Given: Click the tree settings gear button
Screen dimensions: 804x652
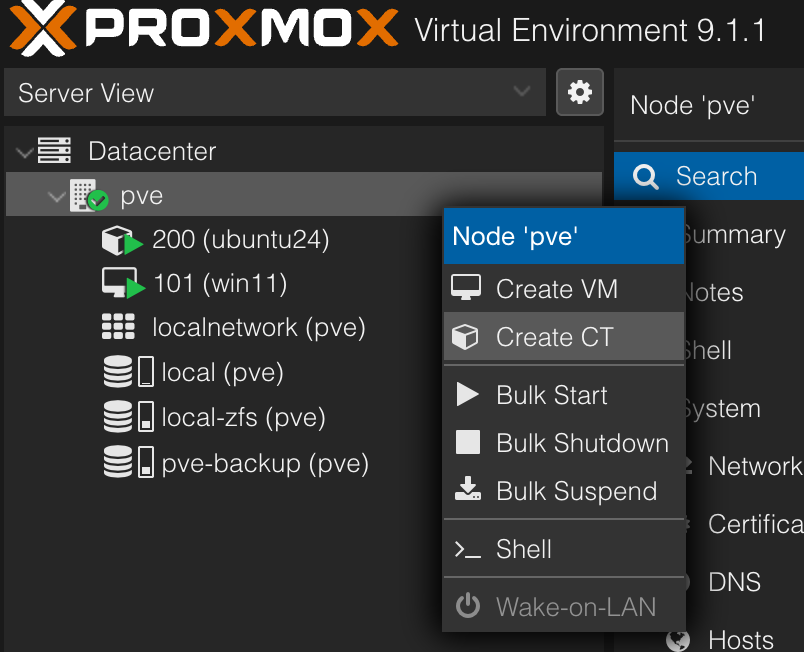Looking at the screenshot, I should pyautogui.click(x=579, y=92).
